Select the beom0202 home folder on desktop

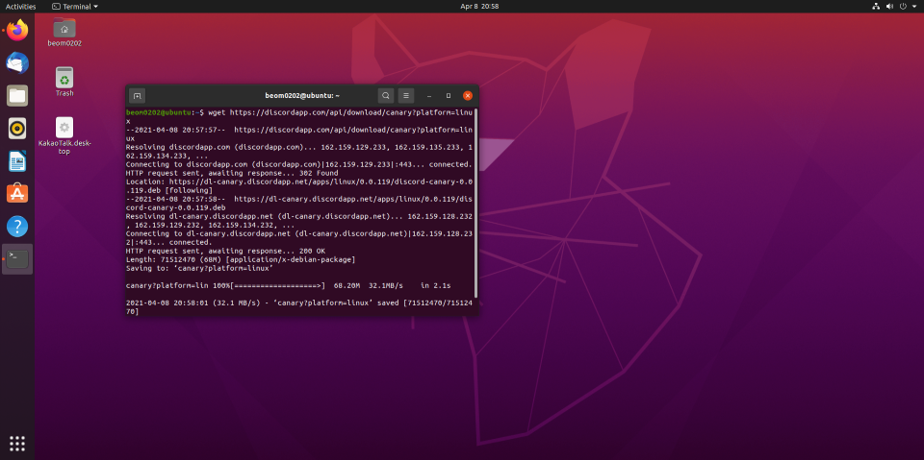pos(64,30)
